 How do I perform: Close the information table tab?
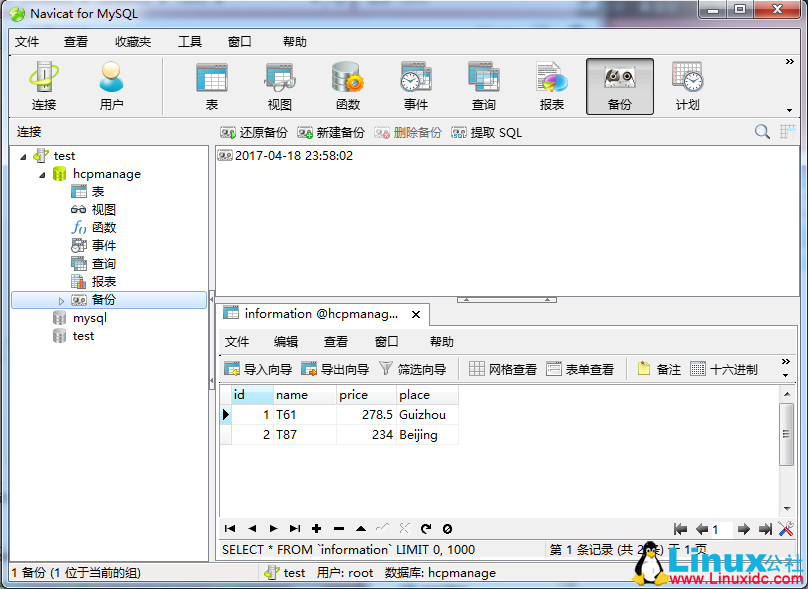coord(416,314)
